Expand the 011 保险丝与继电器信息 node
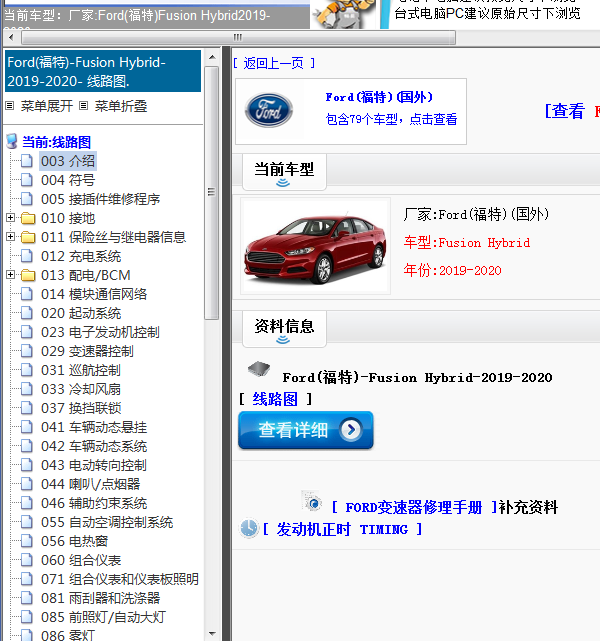 (x=11, y=237)
